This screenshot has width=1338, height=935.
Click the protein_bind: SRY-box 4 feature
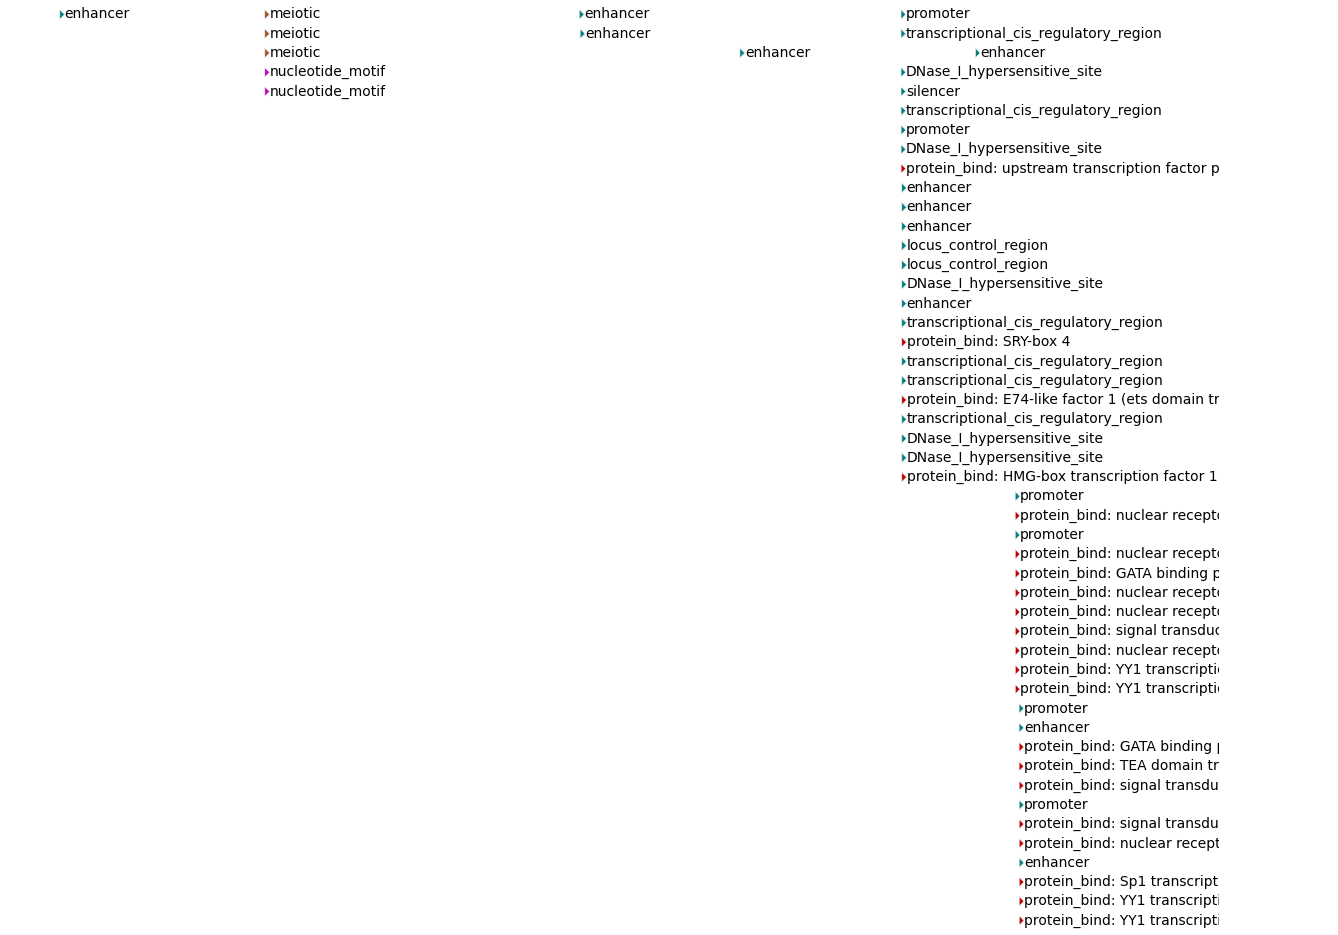988,341
